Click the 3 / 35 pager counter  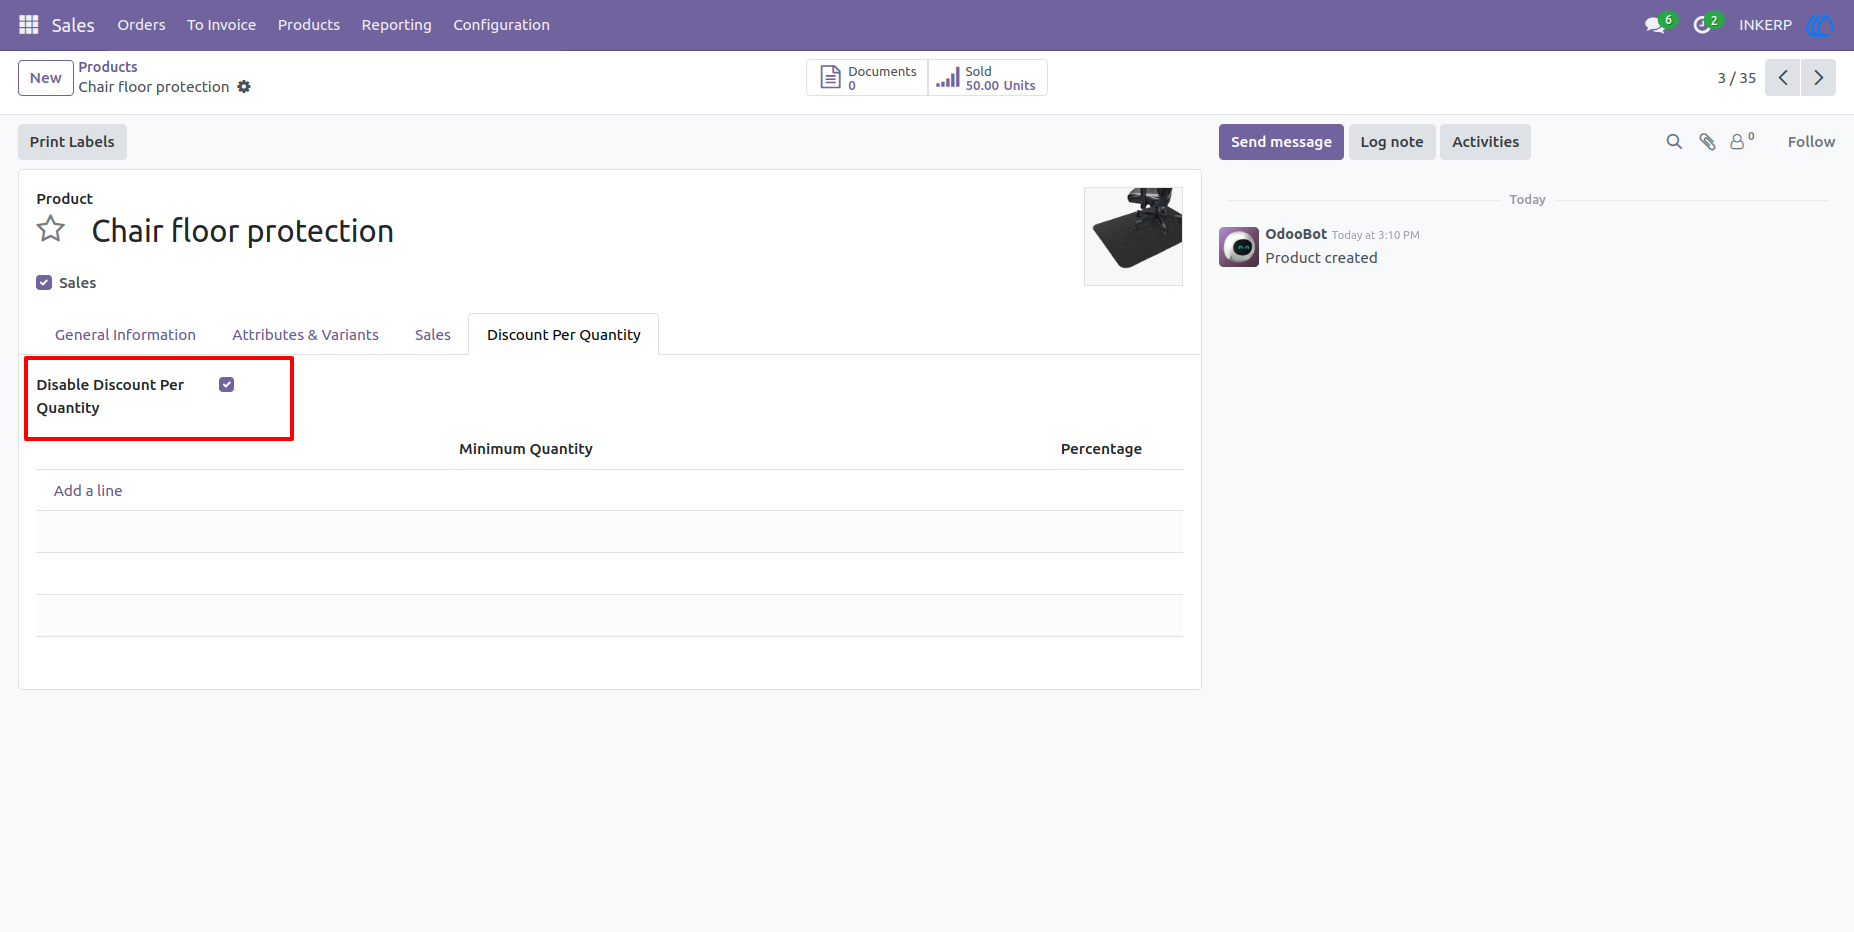1737,78
